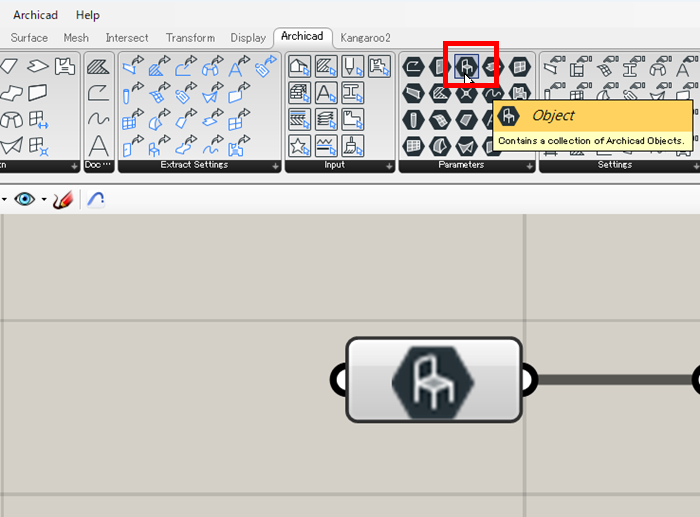Image resolution: width=700 pixels, height=517 pixels.
Task: Select the Curtain Wall grid hexagon icon
Action: 413,146
